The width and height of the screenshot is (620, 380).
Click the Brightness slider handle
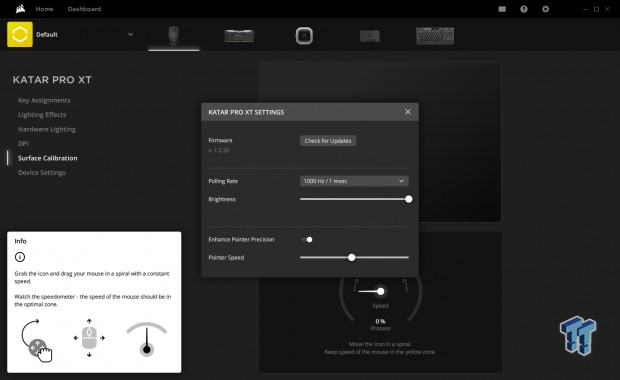coord(408,199)
